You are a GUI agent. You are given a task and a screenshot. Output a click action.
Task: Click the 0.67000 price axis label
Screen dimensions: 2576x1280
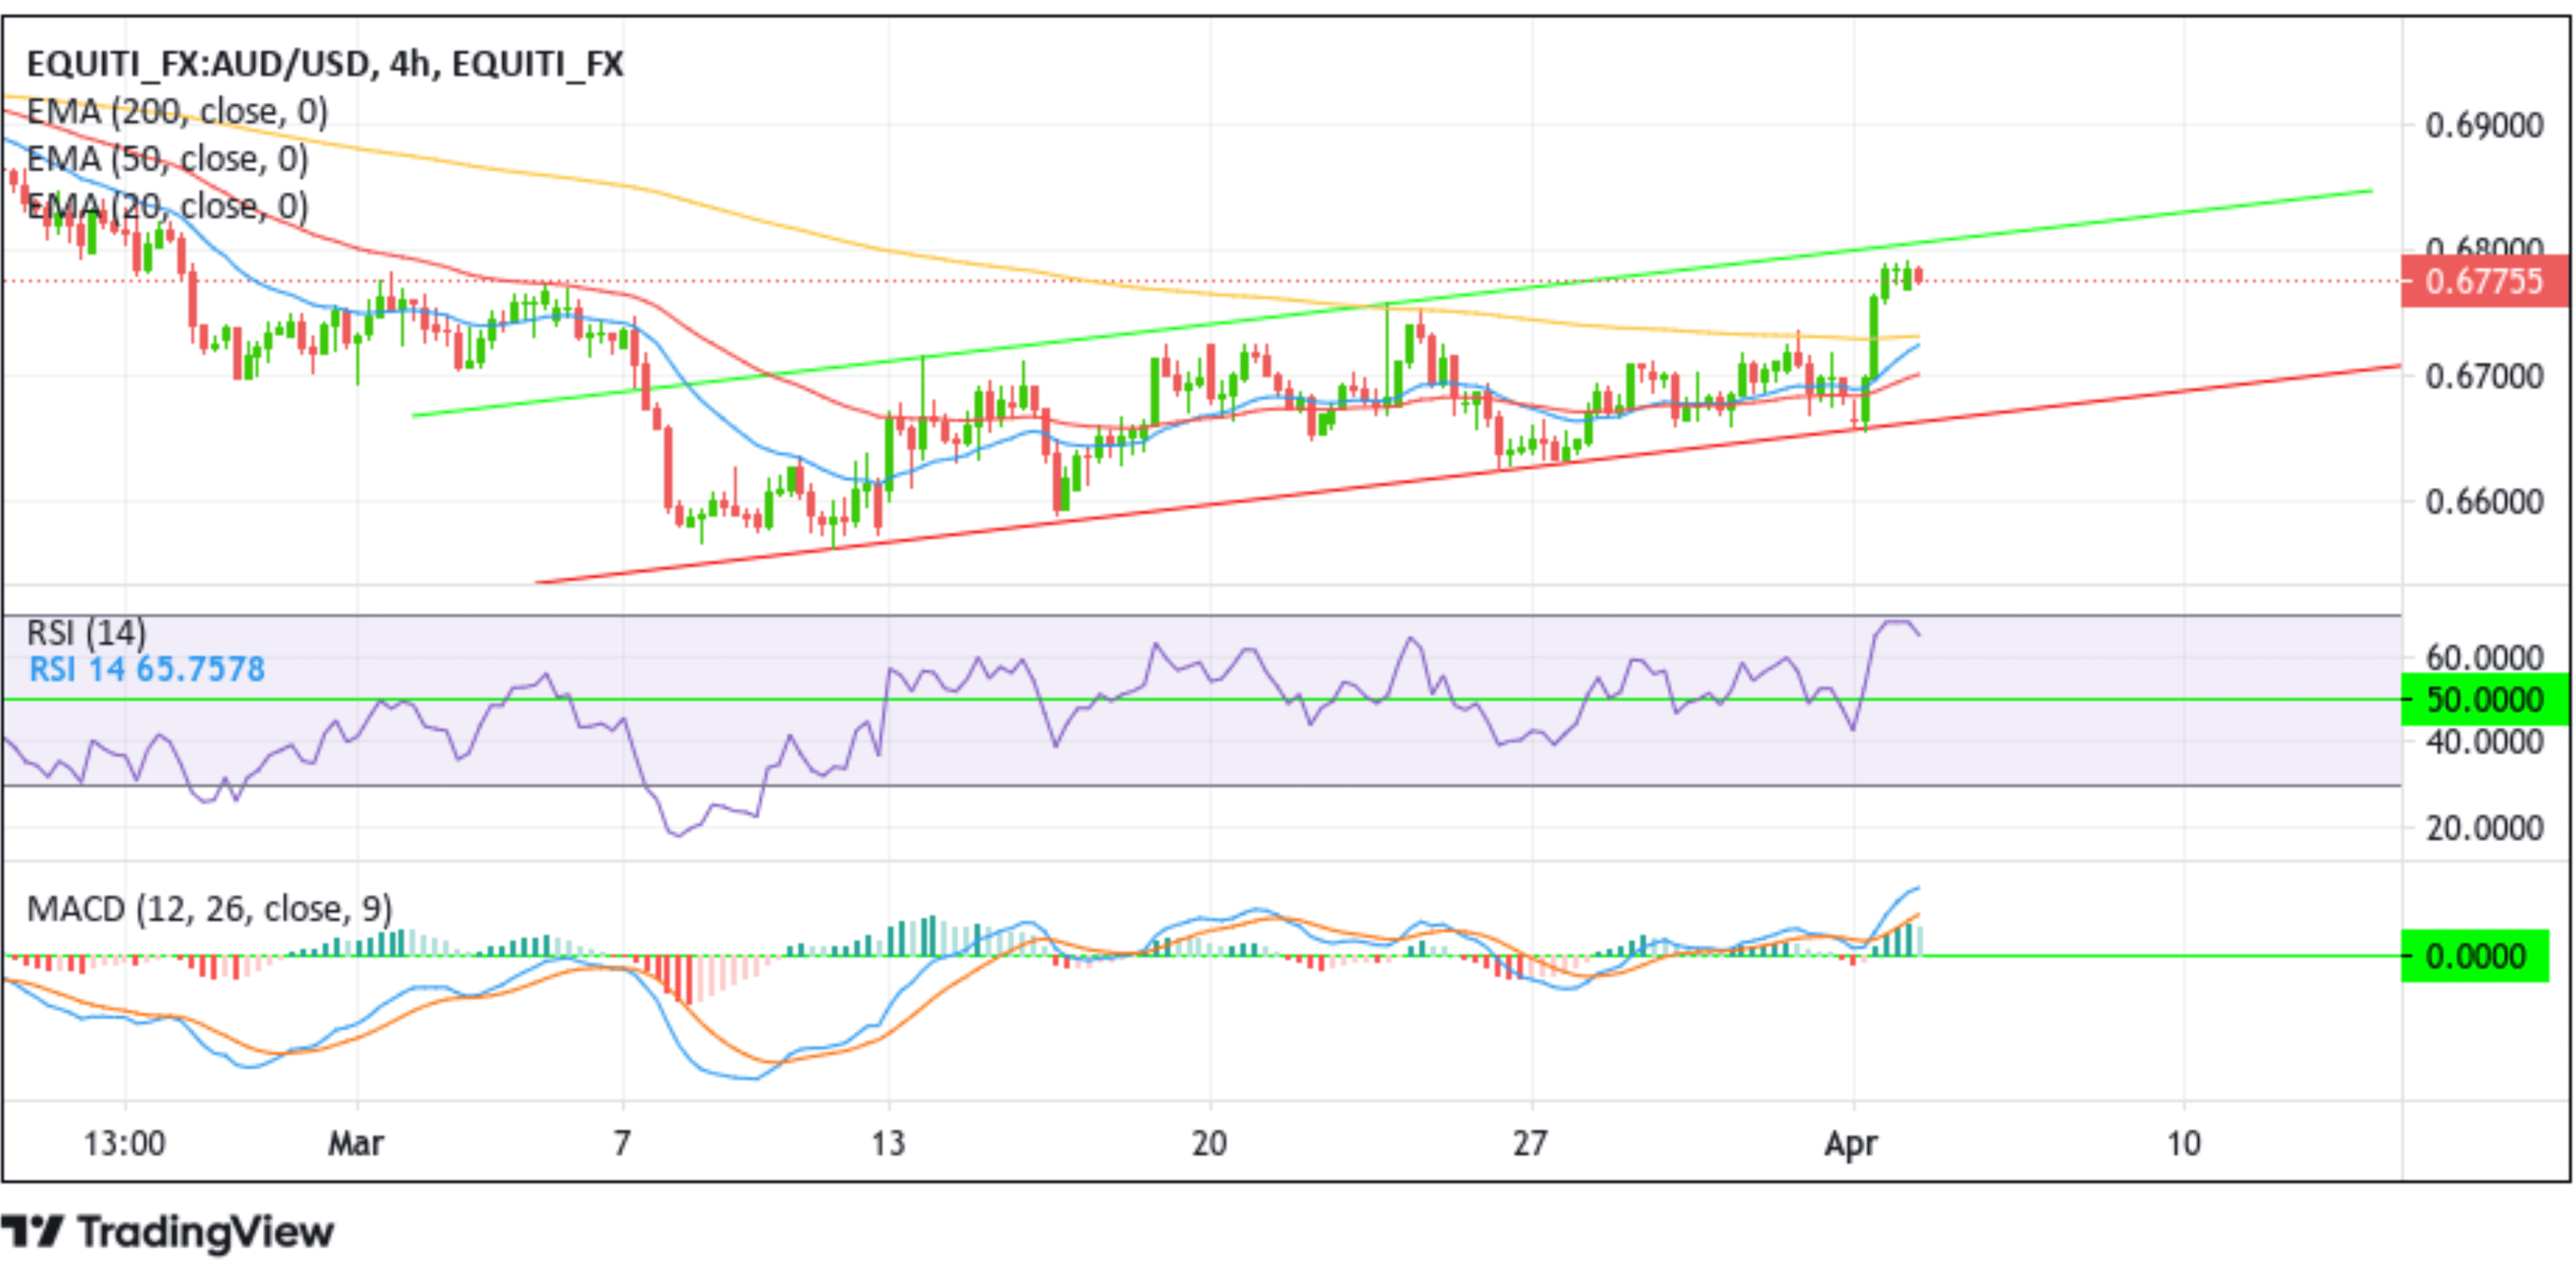(x=2484, y=377)
